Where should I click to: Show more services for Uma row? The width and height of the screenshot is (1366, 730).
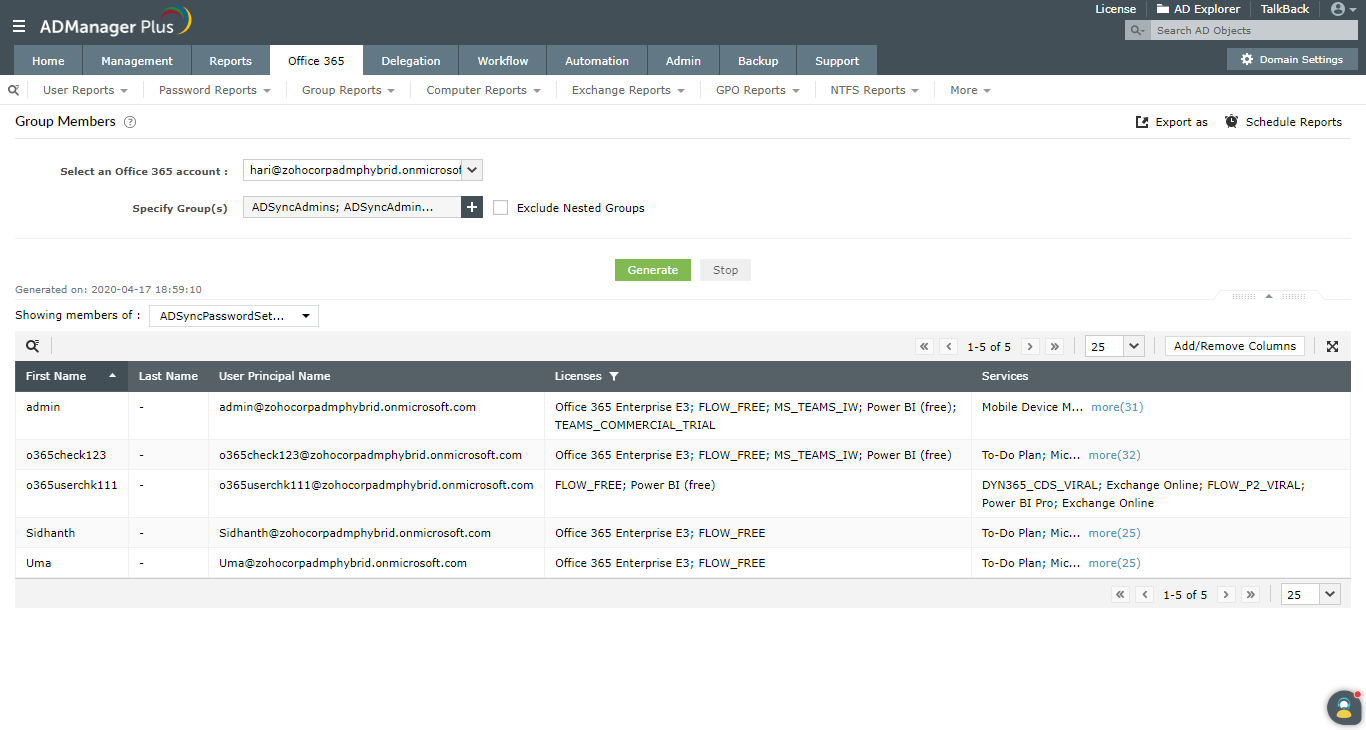pos(1114,563)
